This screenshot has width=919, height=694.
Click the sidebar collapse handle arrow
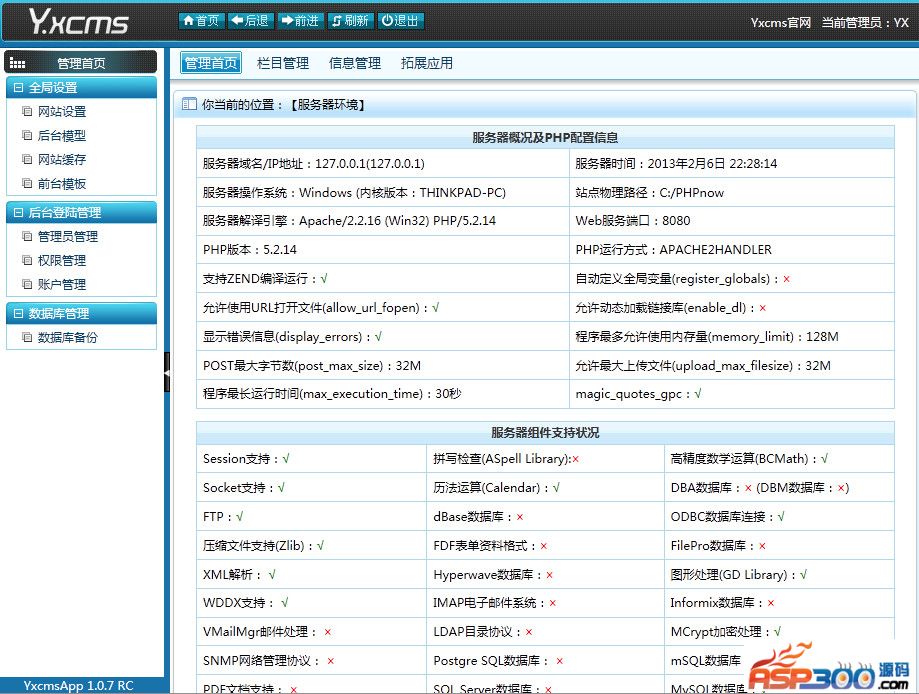click(167, 372)
